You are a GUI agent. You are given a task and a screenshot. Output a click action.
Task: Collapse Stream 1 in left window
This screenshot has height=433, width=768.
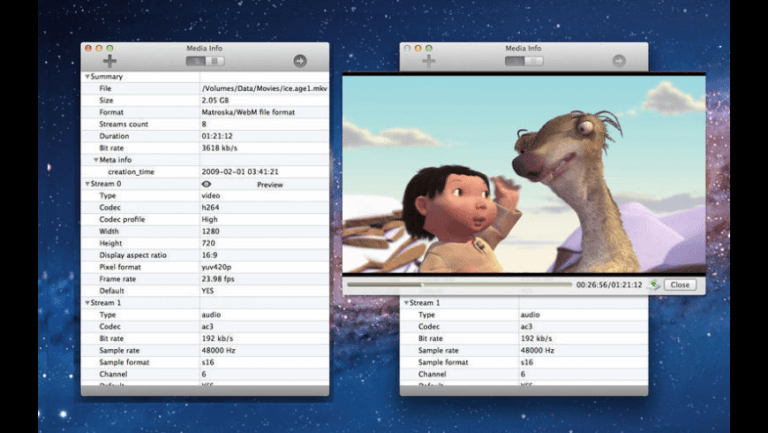point(87,302)
